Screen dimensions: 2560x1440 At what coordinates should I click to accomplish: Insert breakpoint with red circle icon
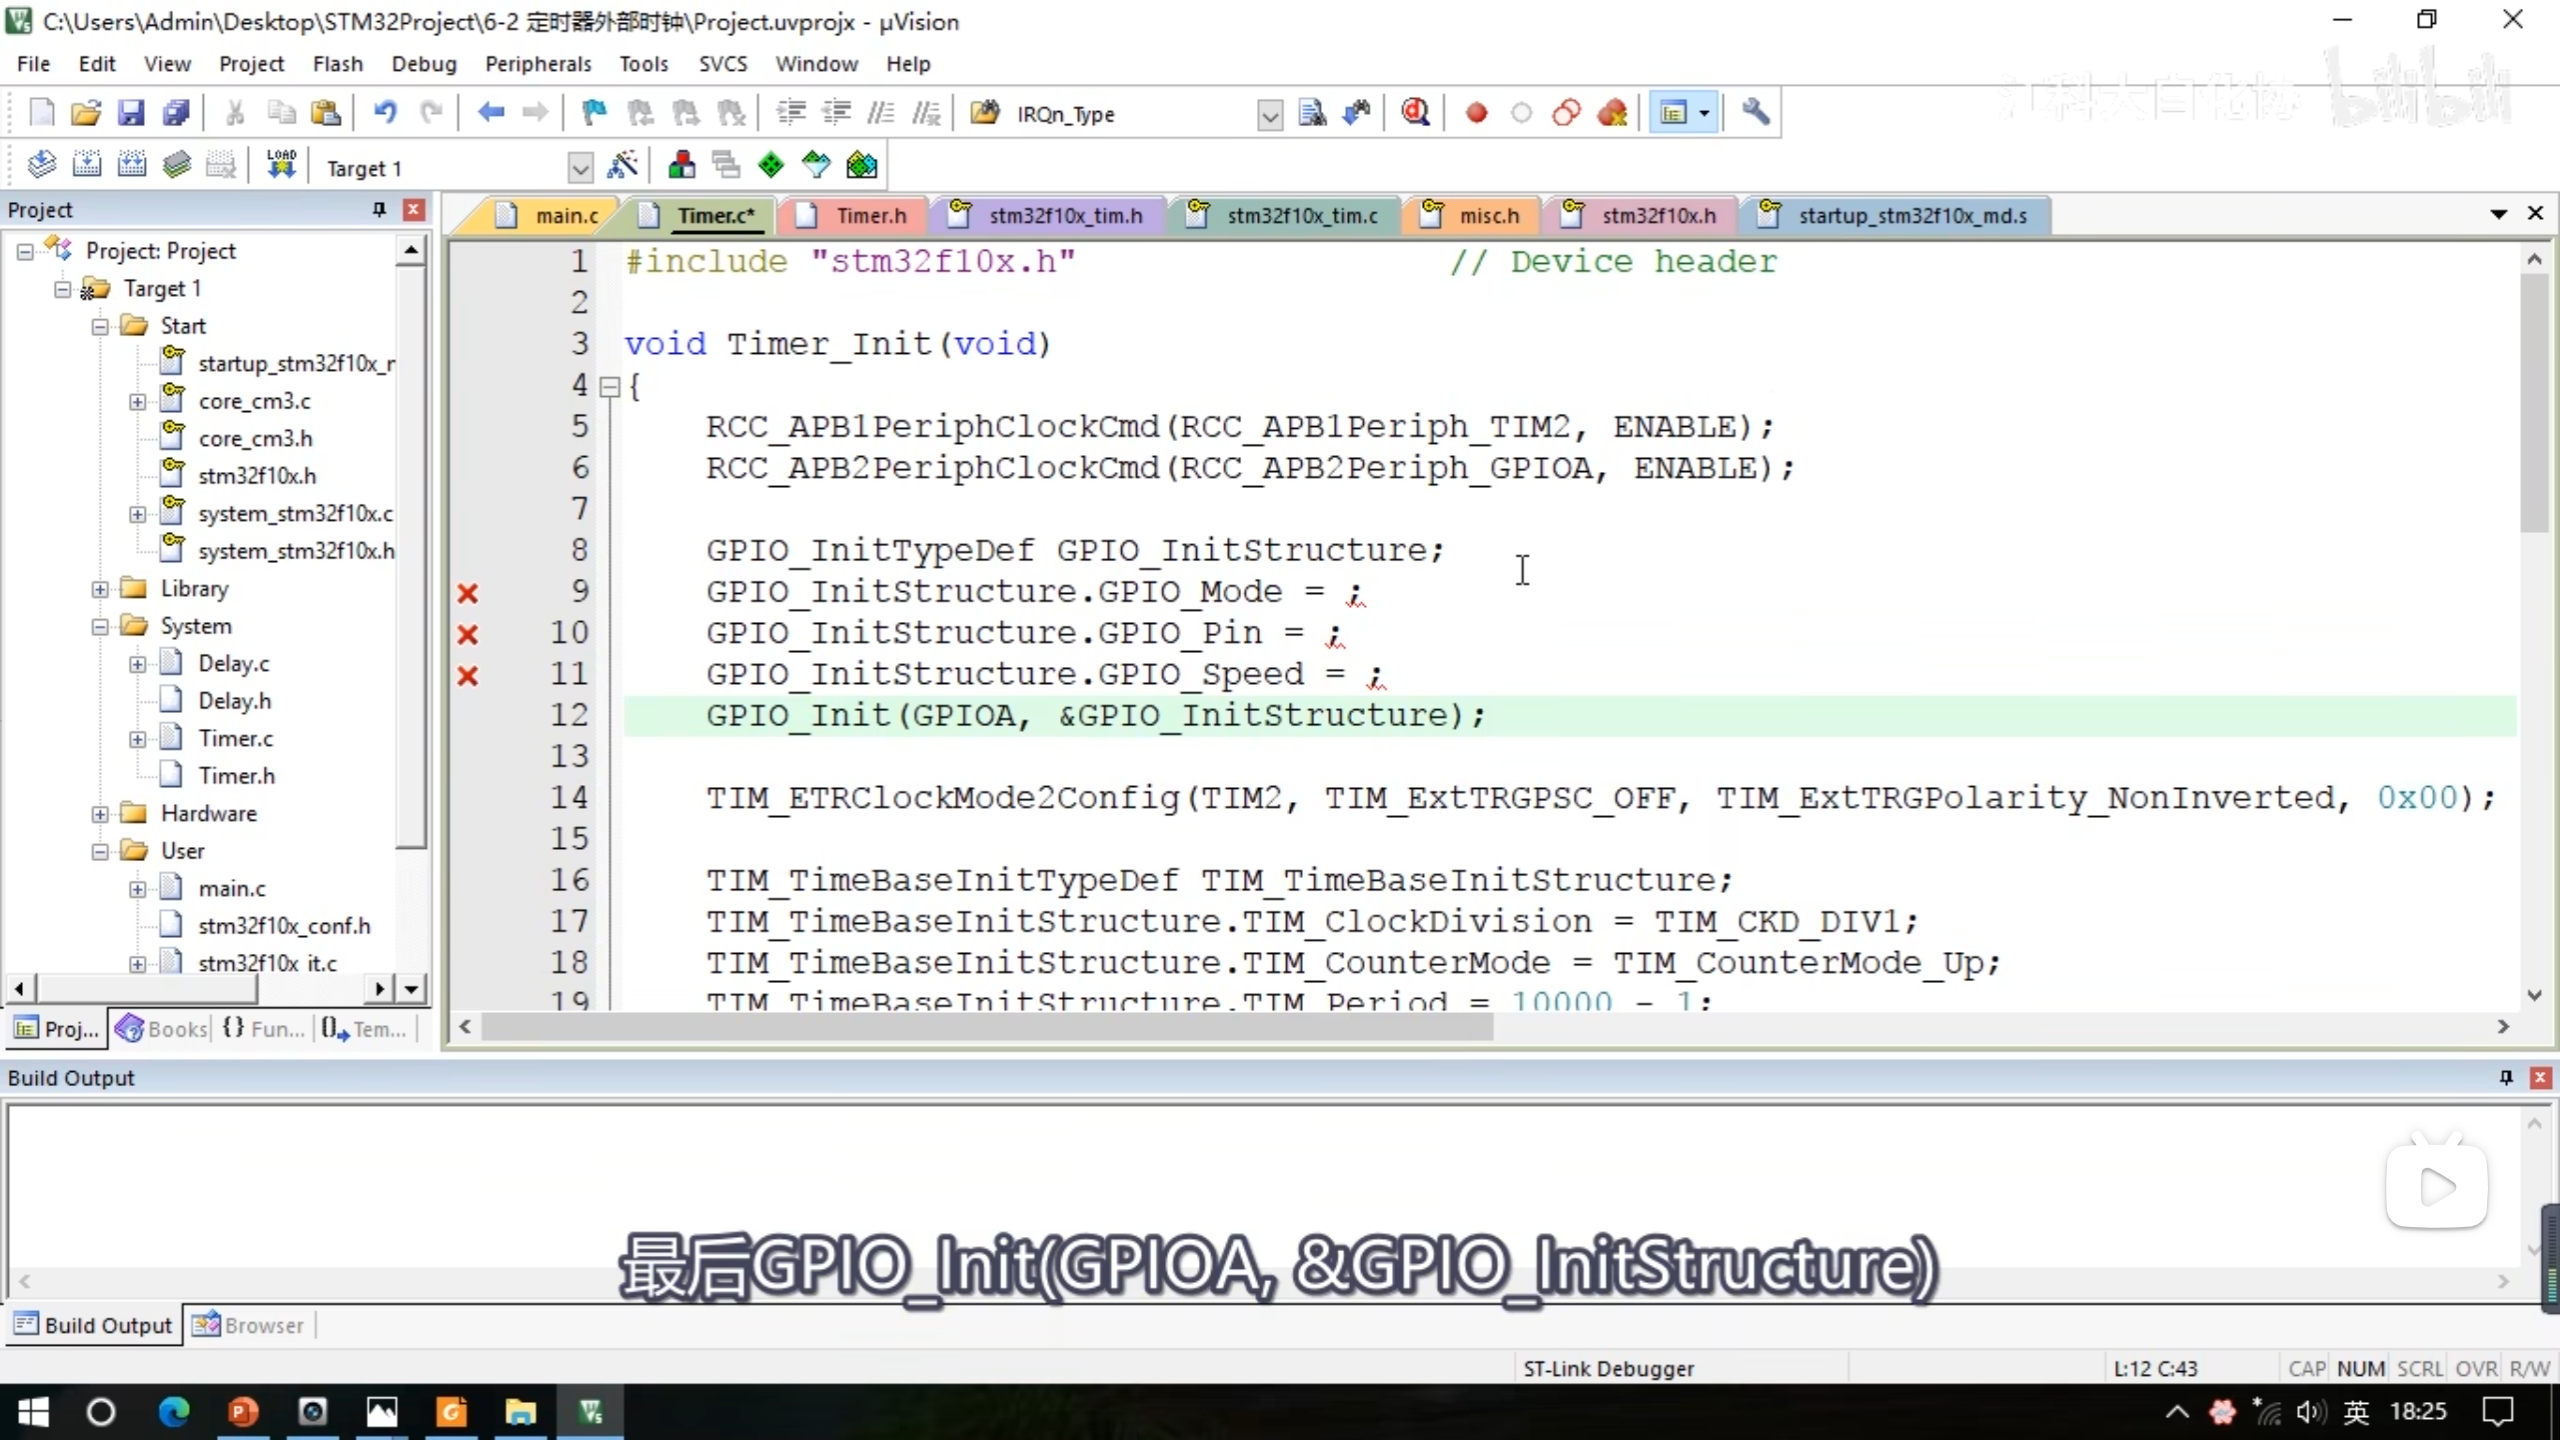(x=1476, y=113)
